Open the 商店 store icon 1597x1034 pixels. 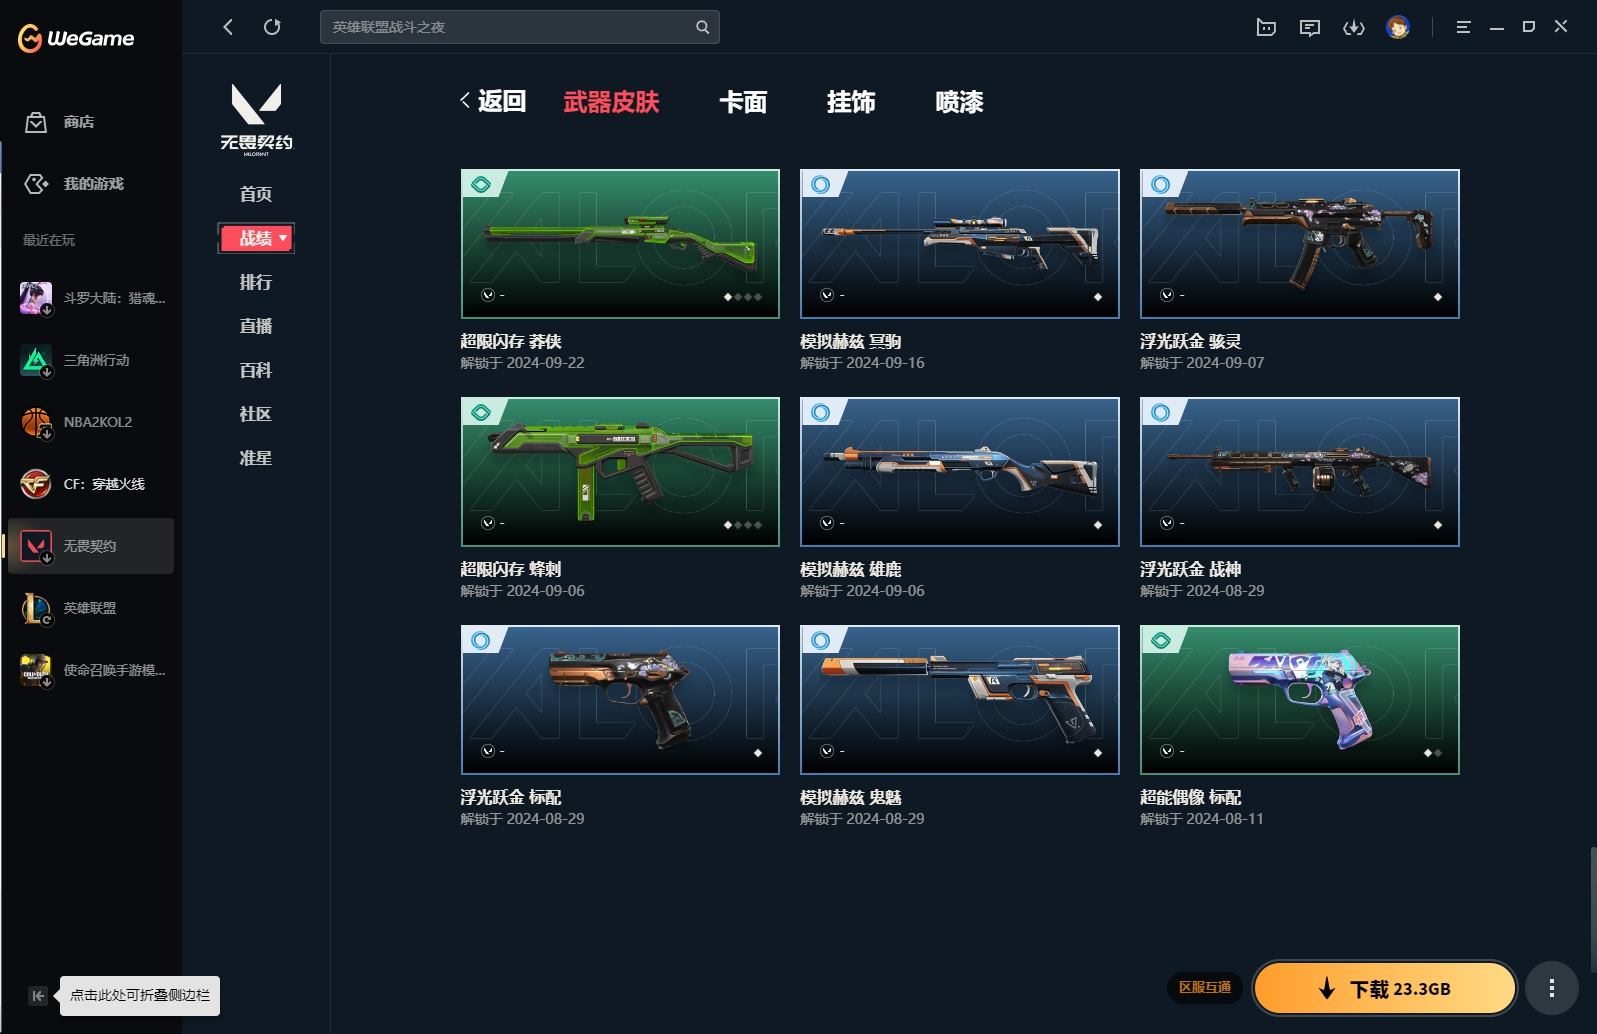(36, 122)
